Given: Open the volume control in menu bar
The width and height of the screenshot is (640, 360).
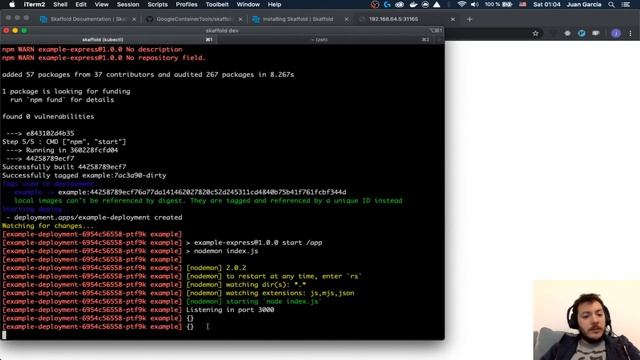Looking at the screenshot, I should click(474, 4).
